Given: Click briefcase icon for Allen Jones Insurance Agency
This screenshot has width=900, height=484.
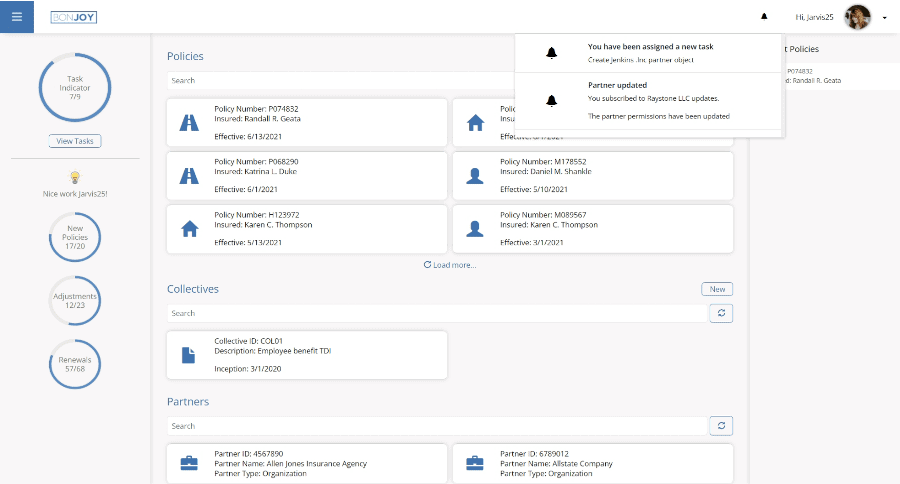Looking at the screenshot, I should coord(189,463).
